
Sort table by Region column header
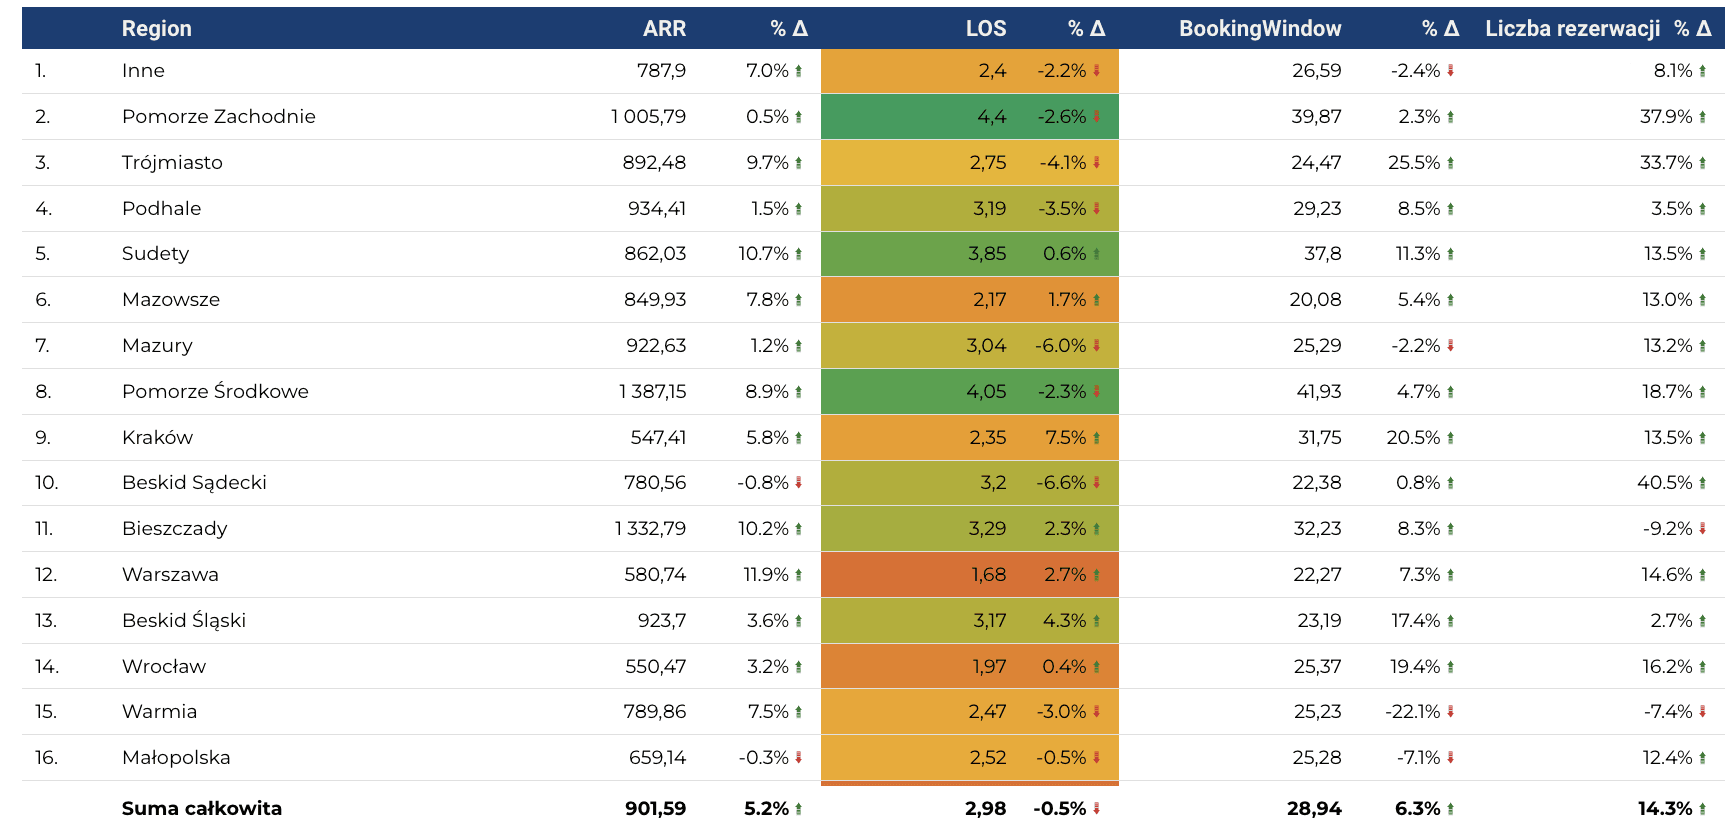156,29
